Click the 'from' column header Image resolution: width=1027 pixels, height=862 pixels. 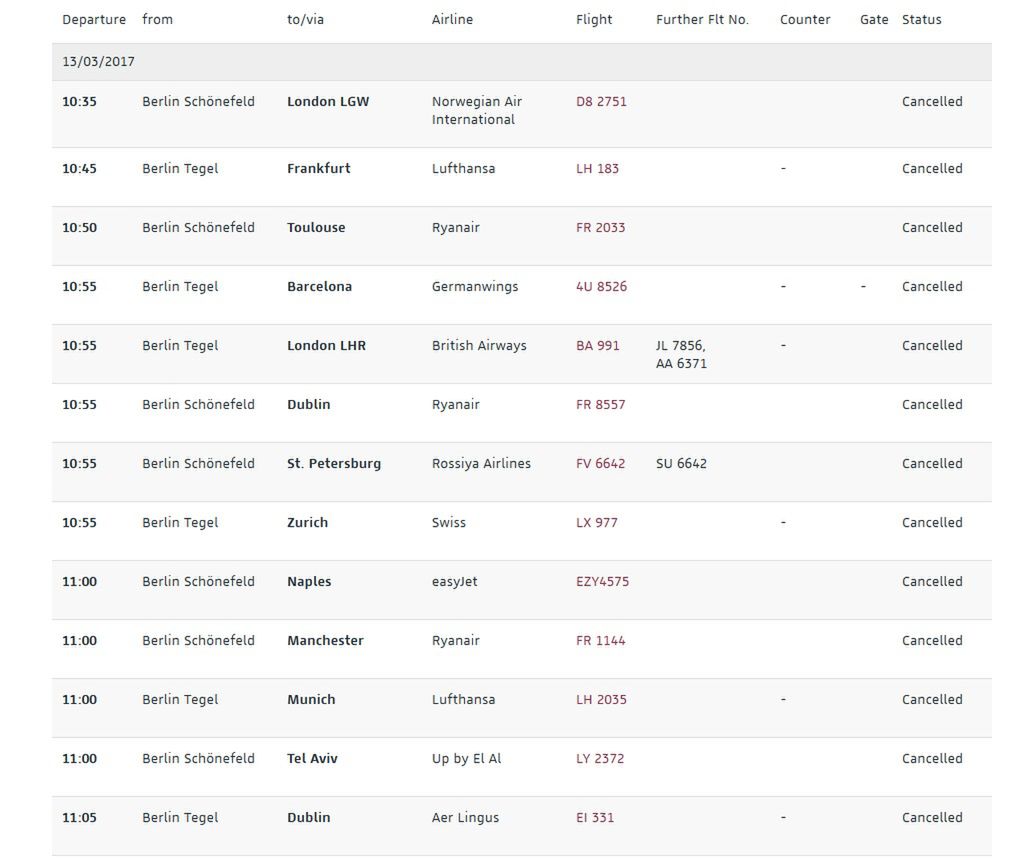pyautogui.click(x=157, y=19)
